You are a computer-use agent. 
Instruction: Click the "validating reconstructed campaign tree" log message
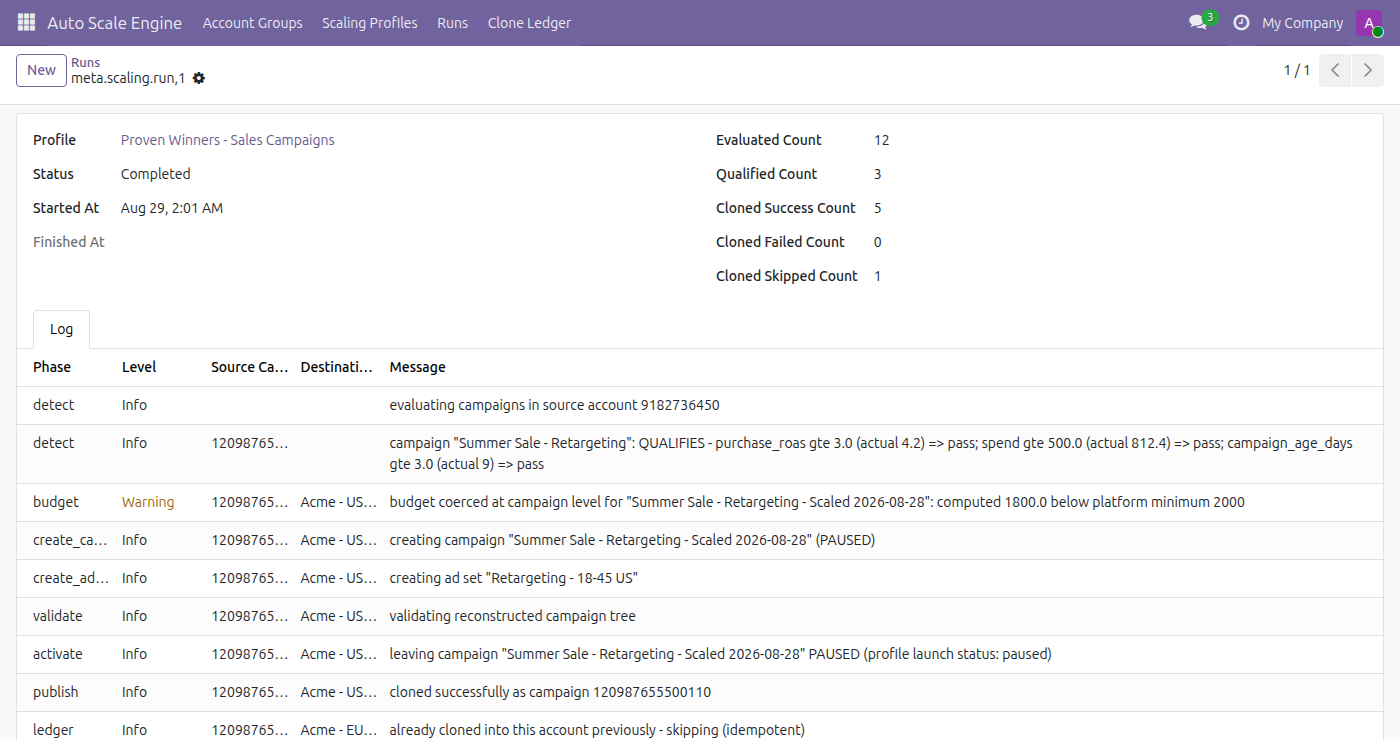[512, 616]
